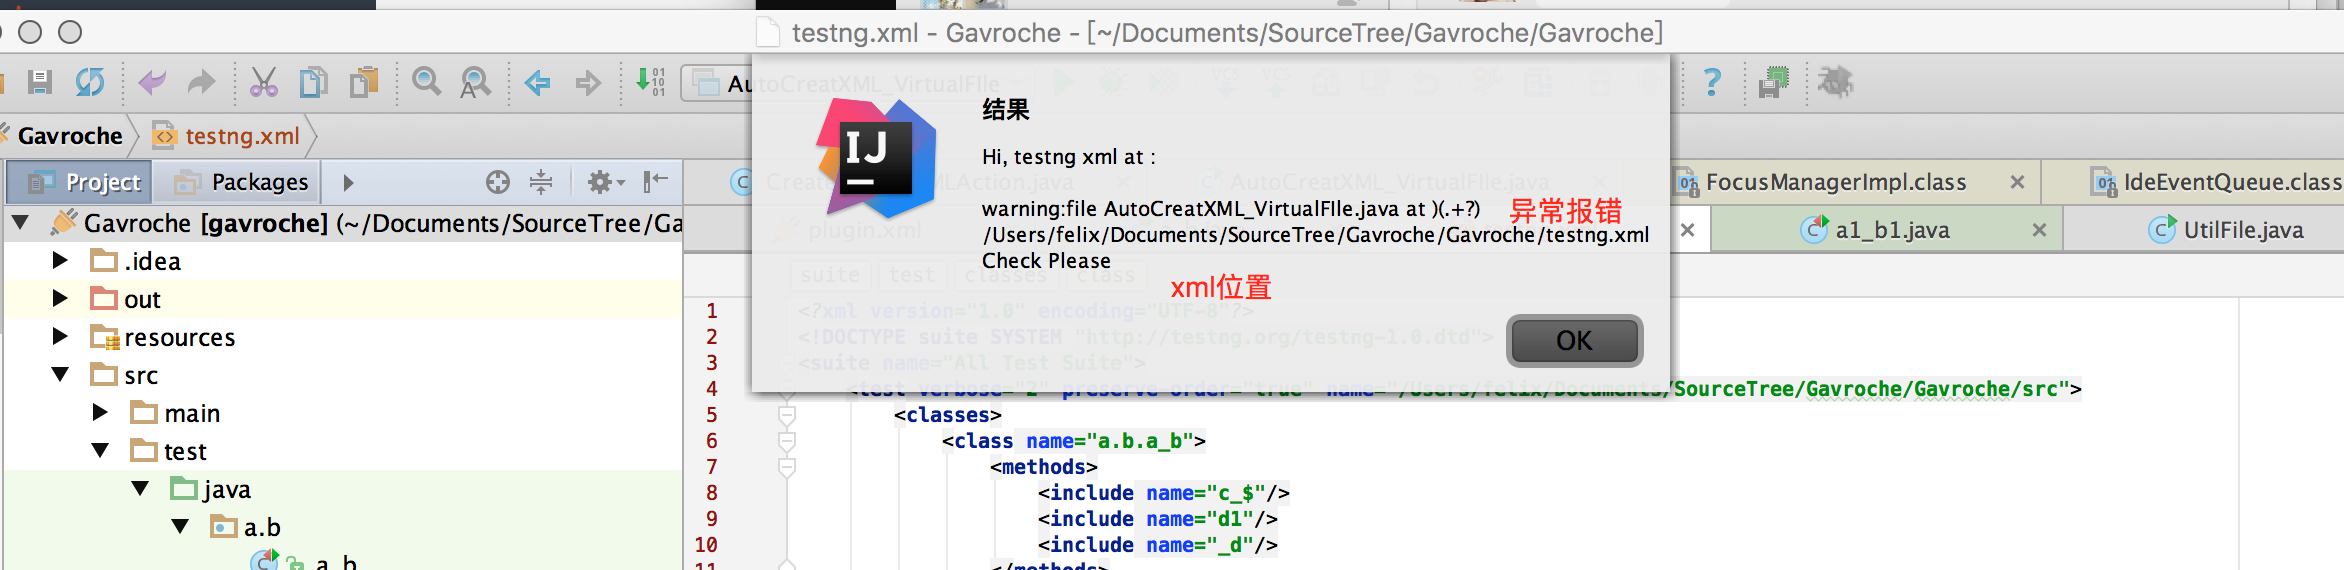Cut the selection with the scissors icon

[264, 82]
